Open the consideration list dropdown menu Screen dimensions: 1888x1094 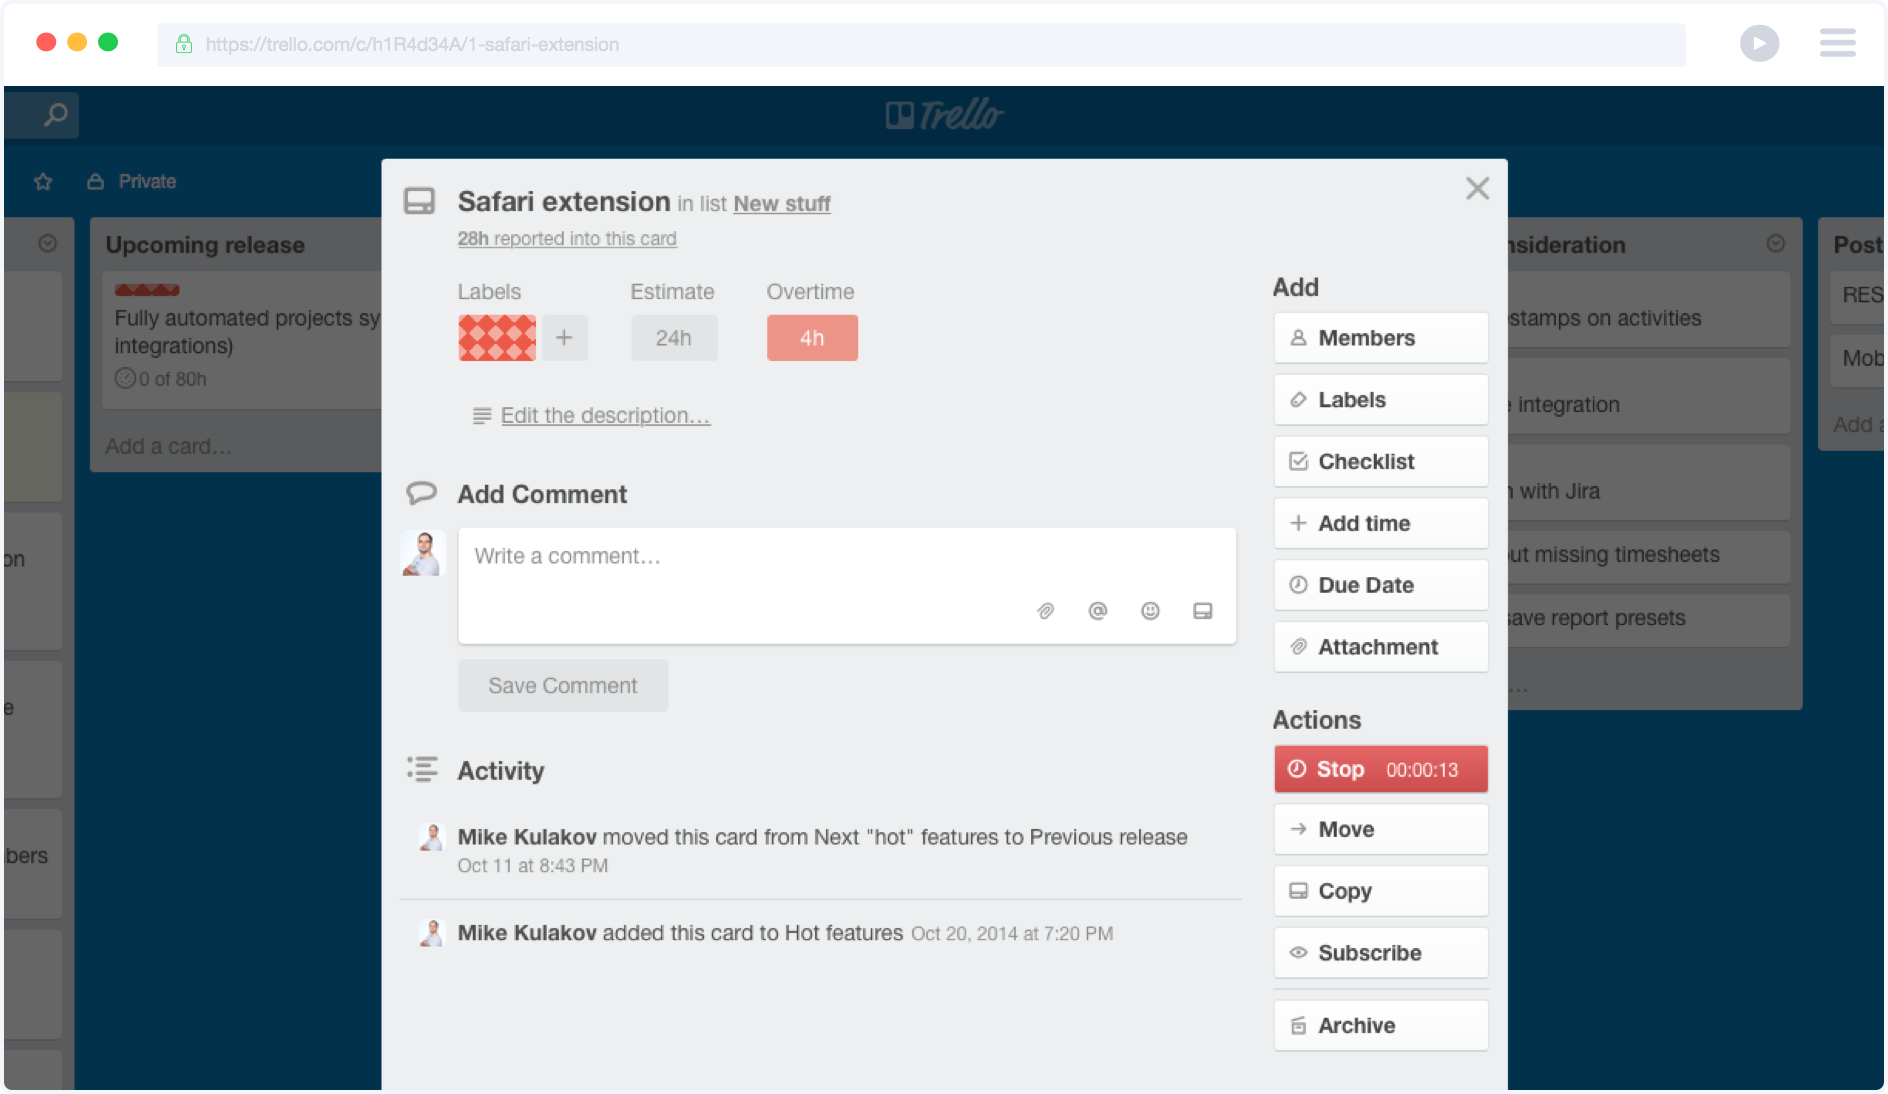tap(1776, 243)
